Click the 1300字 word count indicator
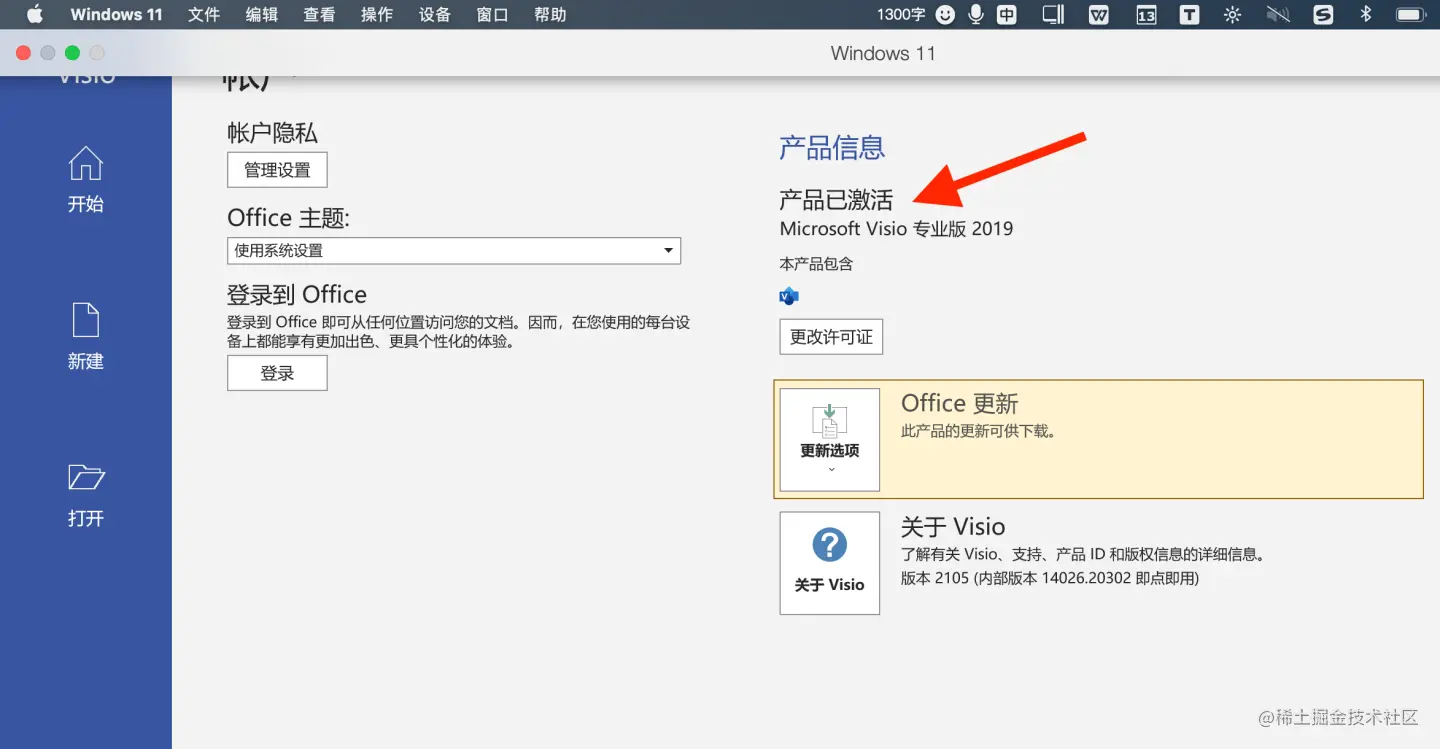Image resolution: width=1440 pixels, height=749 pixels. (901, 15)
